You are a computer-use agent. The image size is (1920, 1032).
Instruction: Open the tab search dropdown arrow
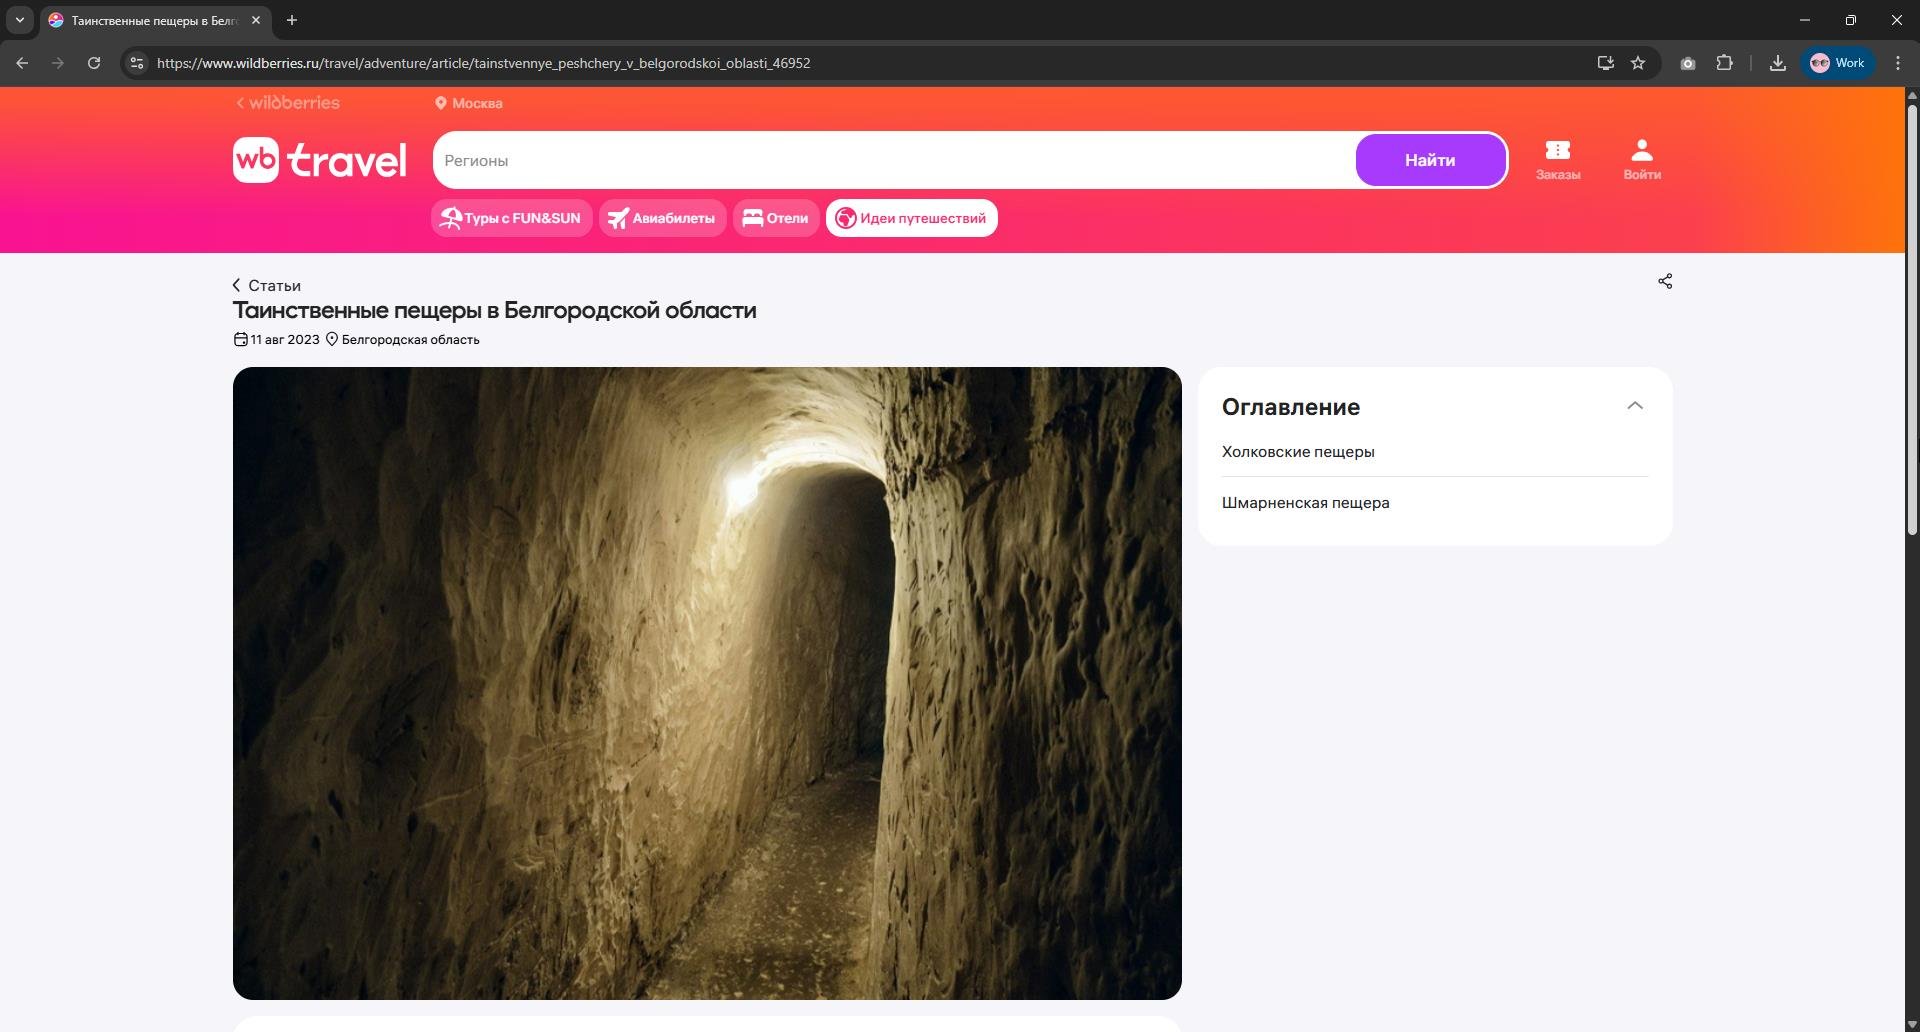(19, 20)
